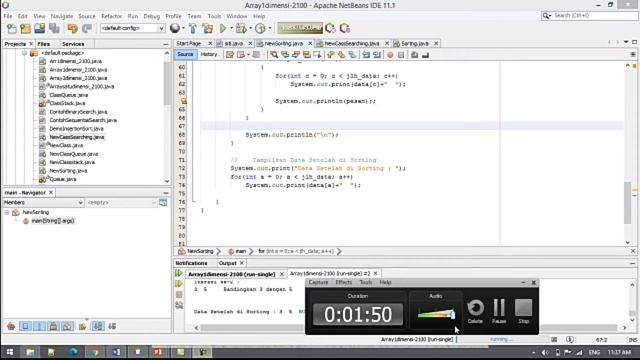Screen dimensions: 640x360
Task: Open the Notifications tab
Action: point(191,263)
